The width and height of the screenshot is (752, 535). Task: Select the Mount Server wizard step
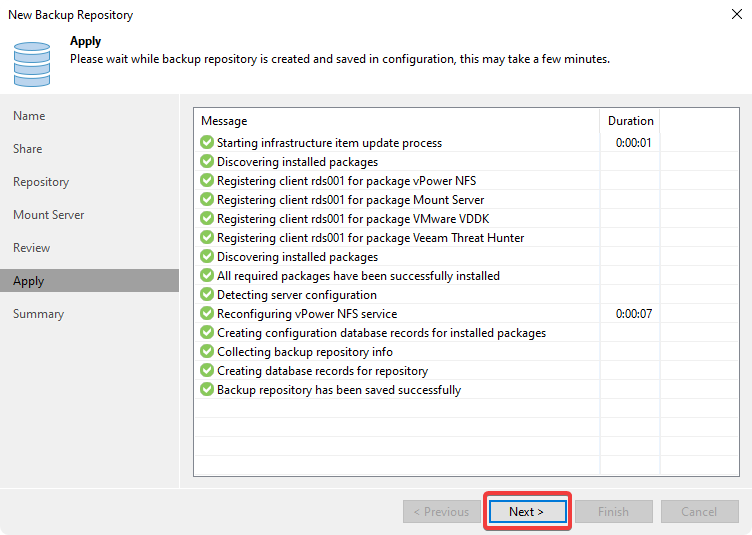pos(48,215)
